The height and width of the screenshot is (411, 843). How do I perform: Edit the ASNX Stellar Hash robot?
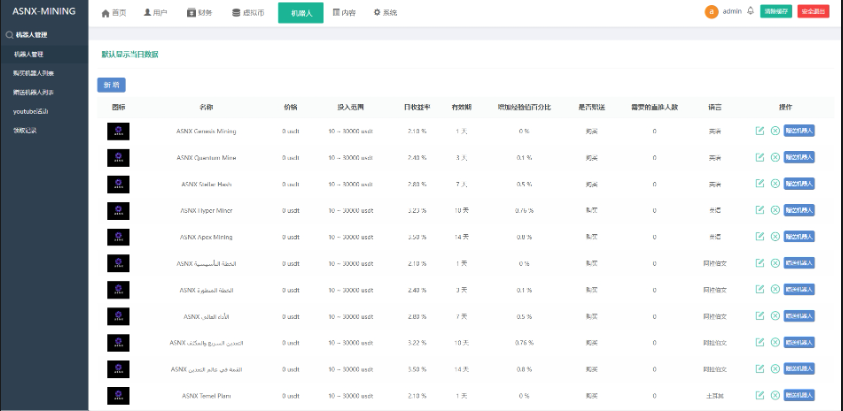click(x=760, y=183)
